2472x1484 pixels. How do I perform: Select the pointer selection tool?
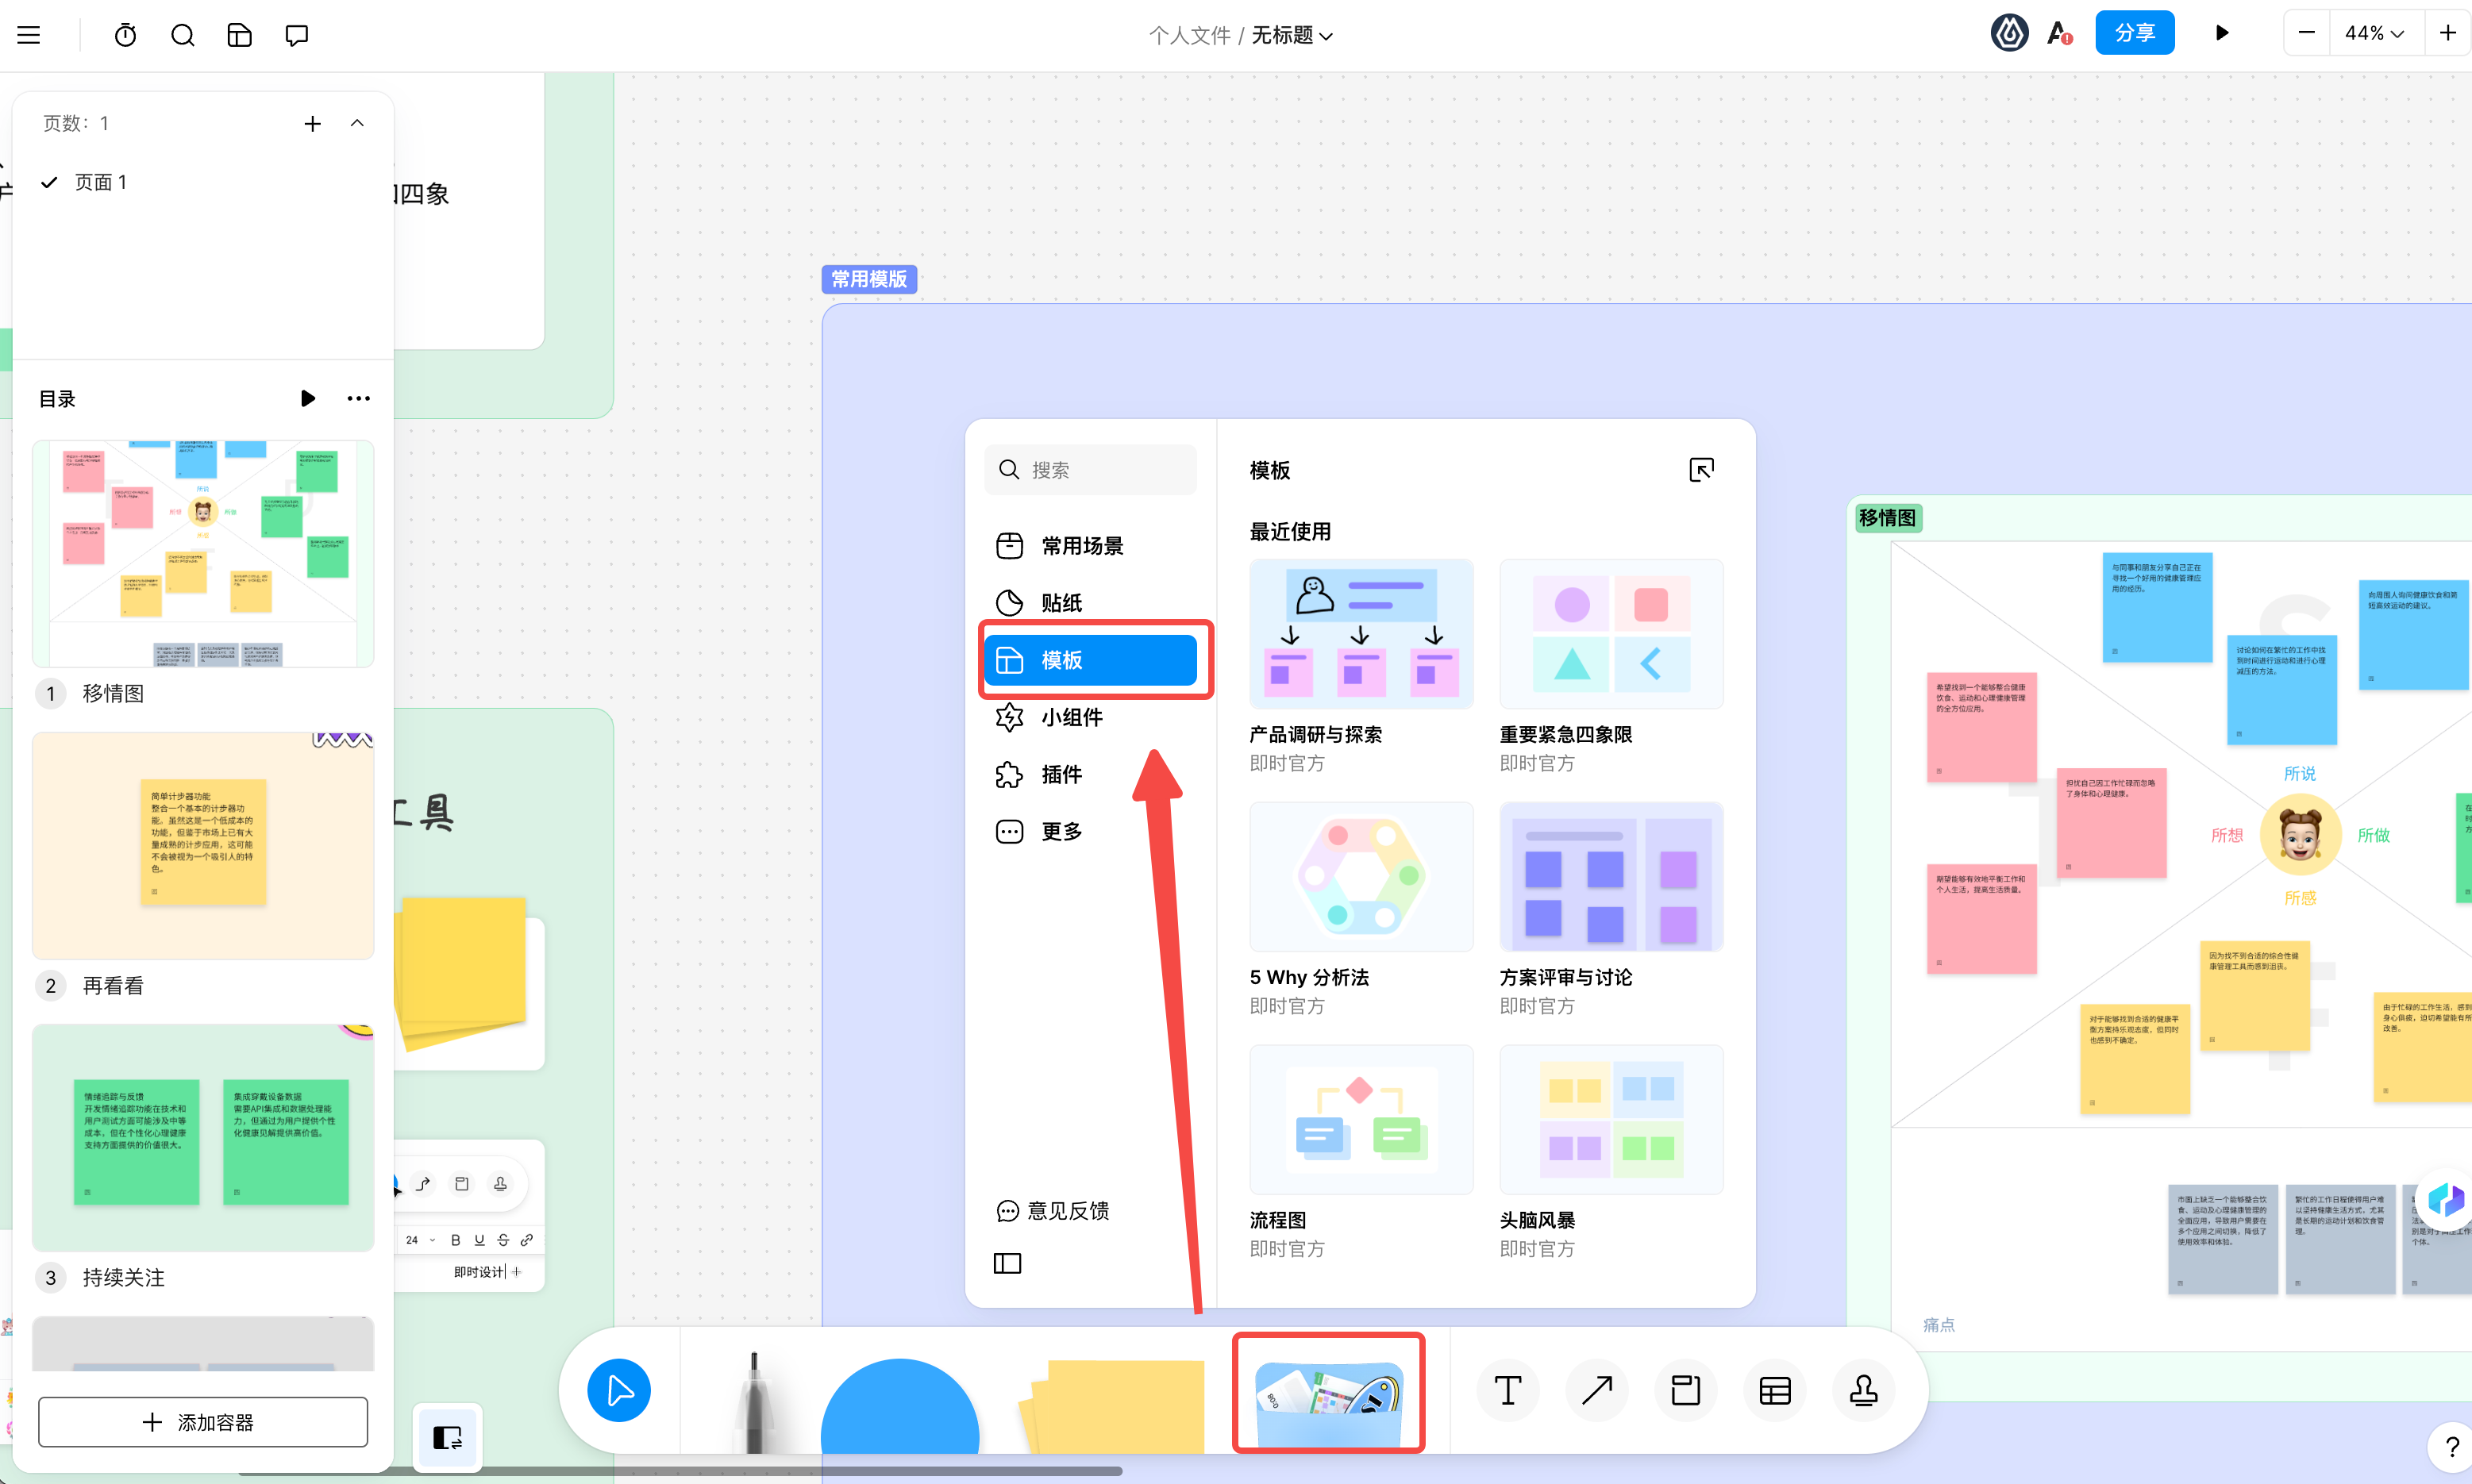[619, 1390]
